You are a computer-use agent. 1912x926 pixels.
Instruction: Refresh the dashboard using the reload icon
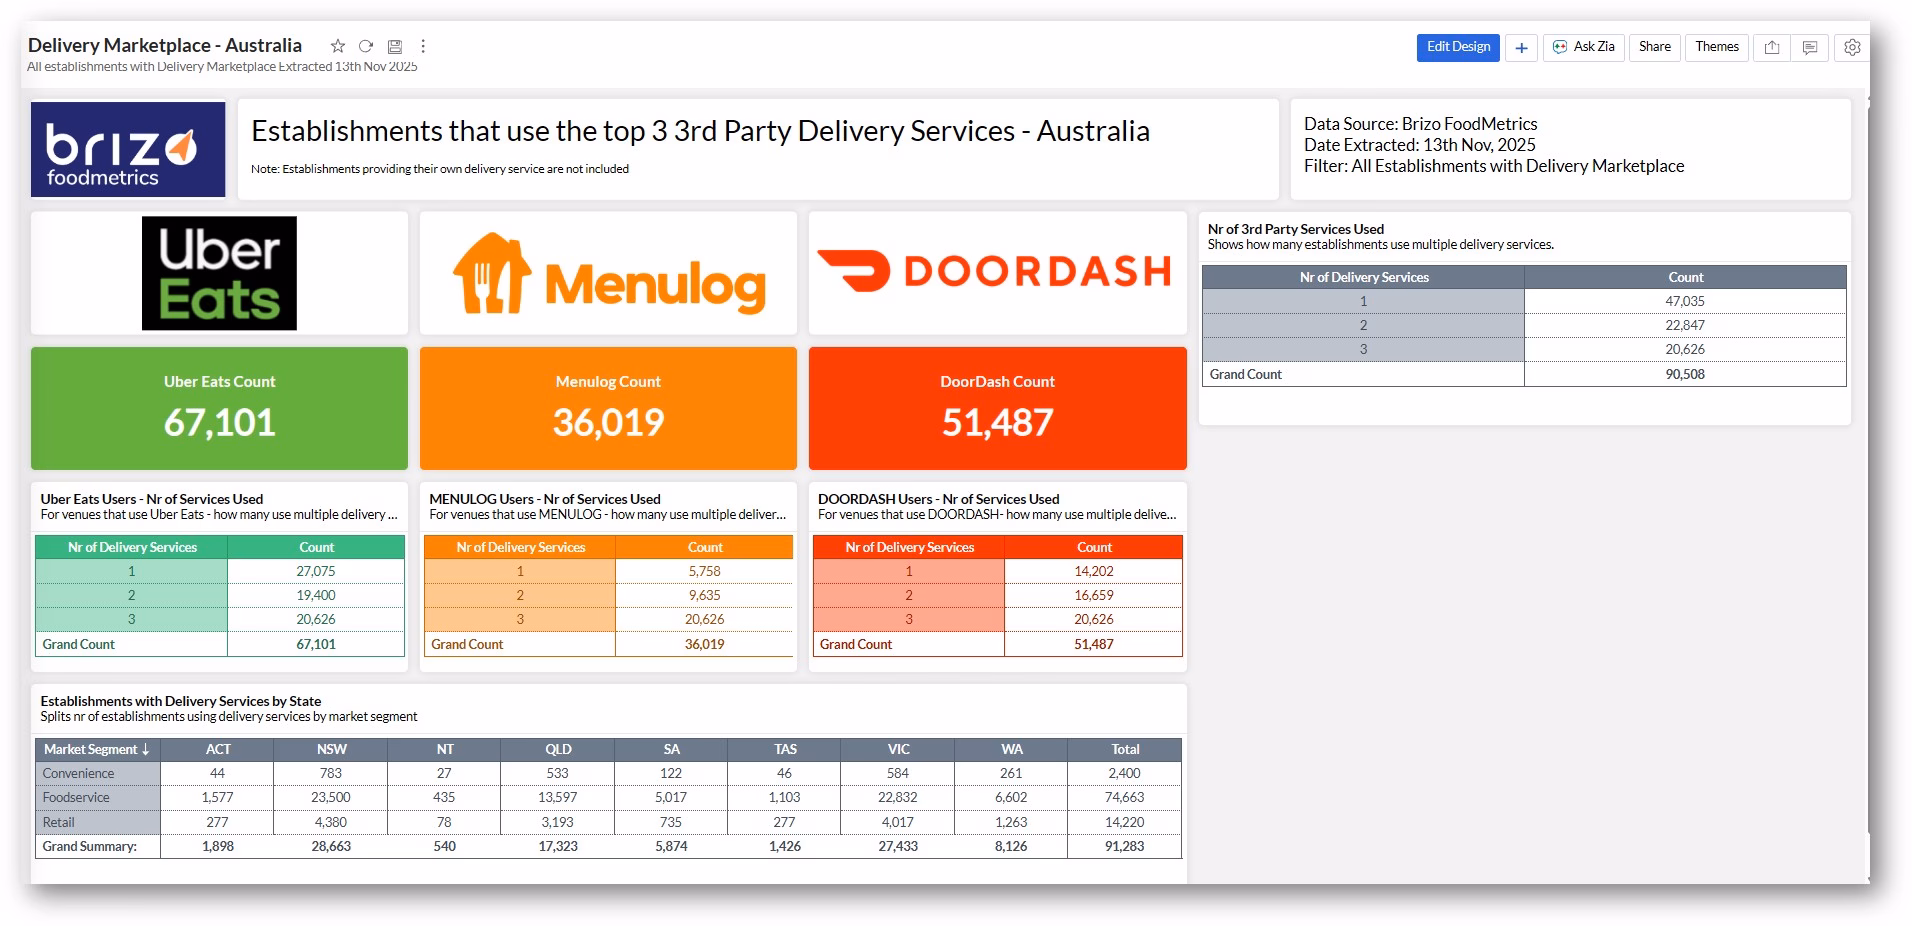(x=366, y=46)
